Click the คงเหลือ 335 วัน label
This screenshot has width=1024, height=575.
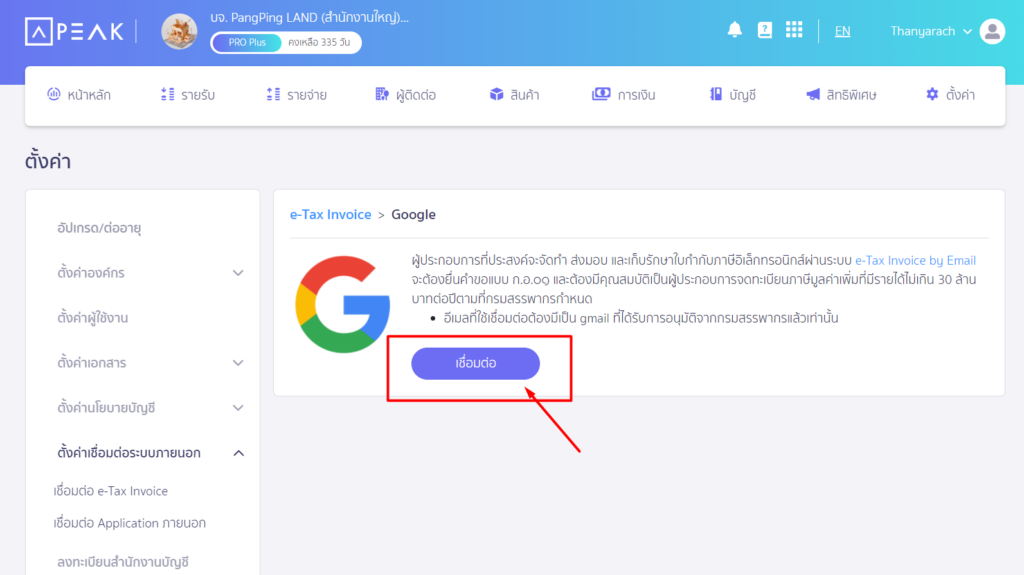pyautogui.click(x=319, y=42)
